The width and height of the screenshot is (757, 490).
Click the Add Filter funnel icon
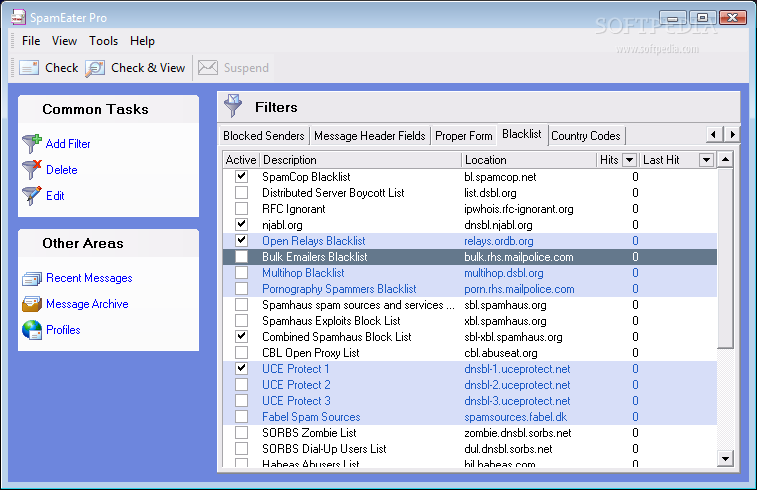click(x=32, y=143)
